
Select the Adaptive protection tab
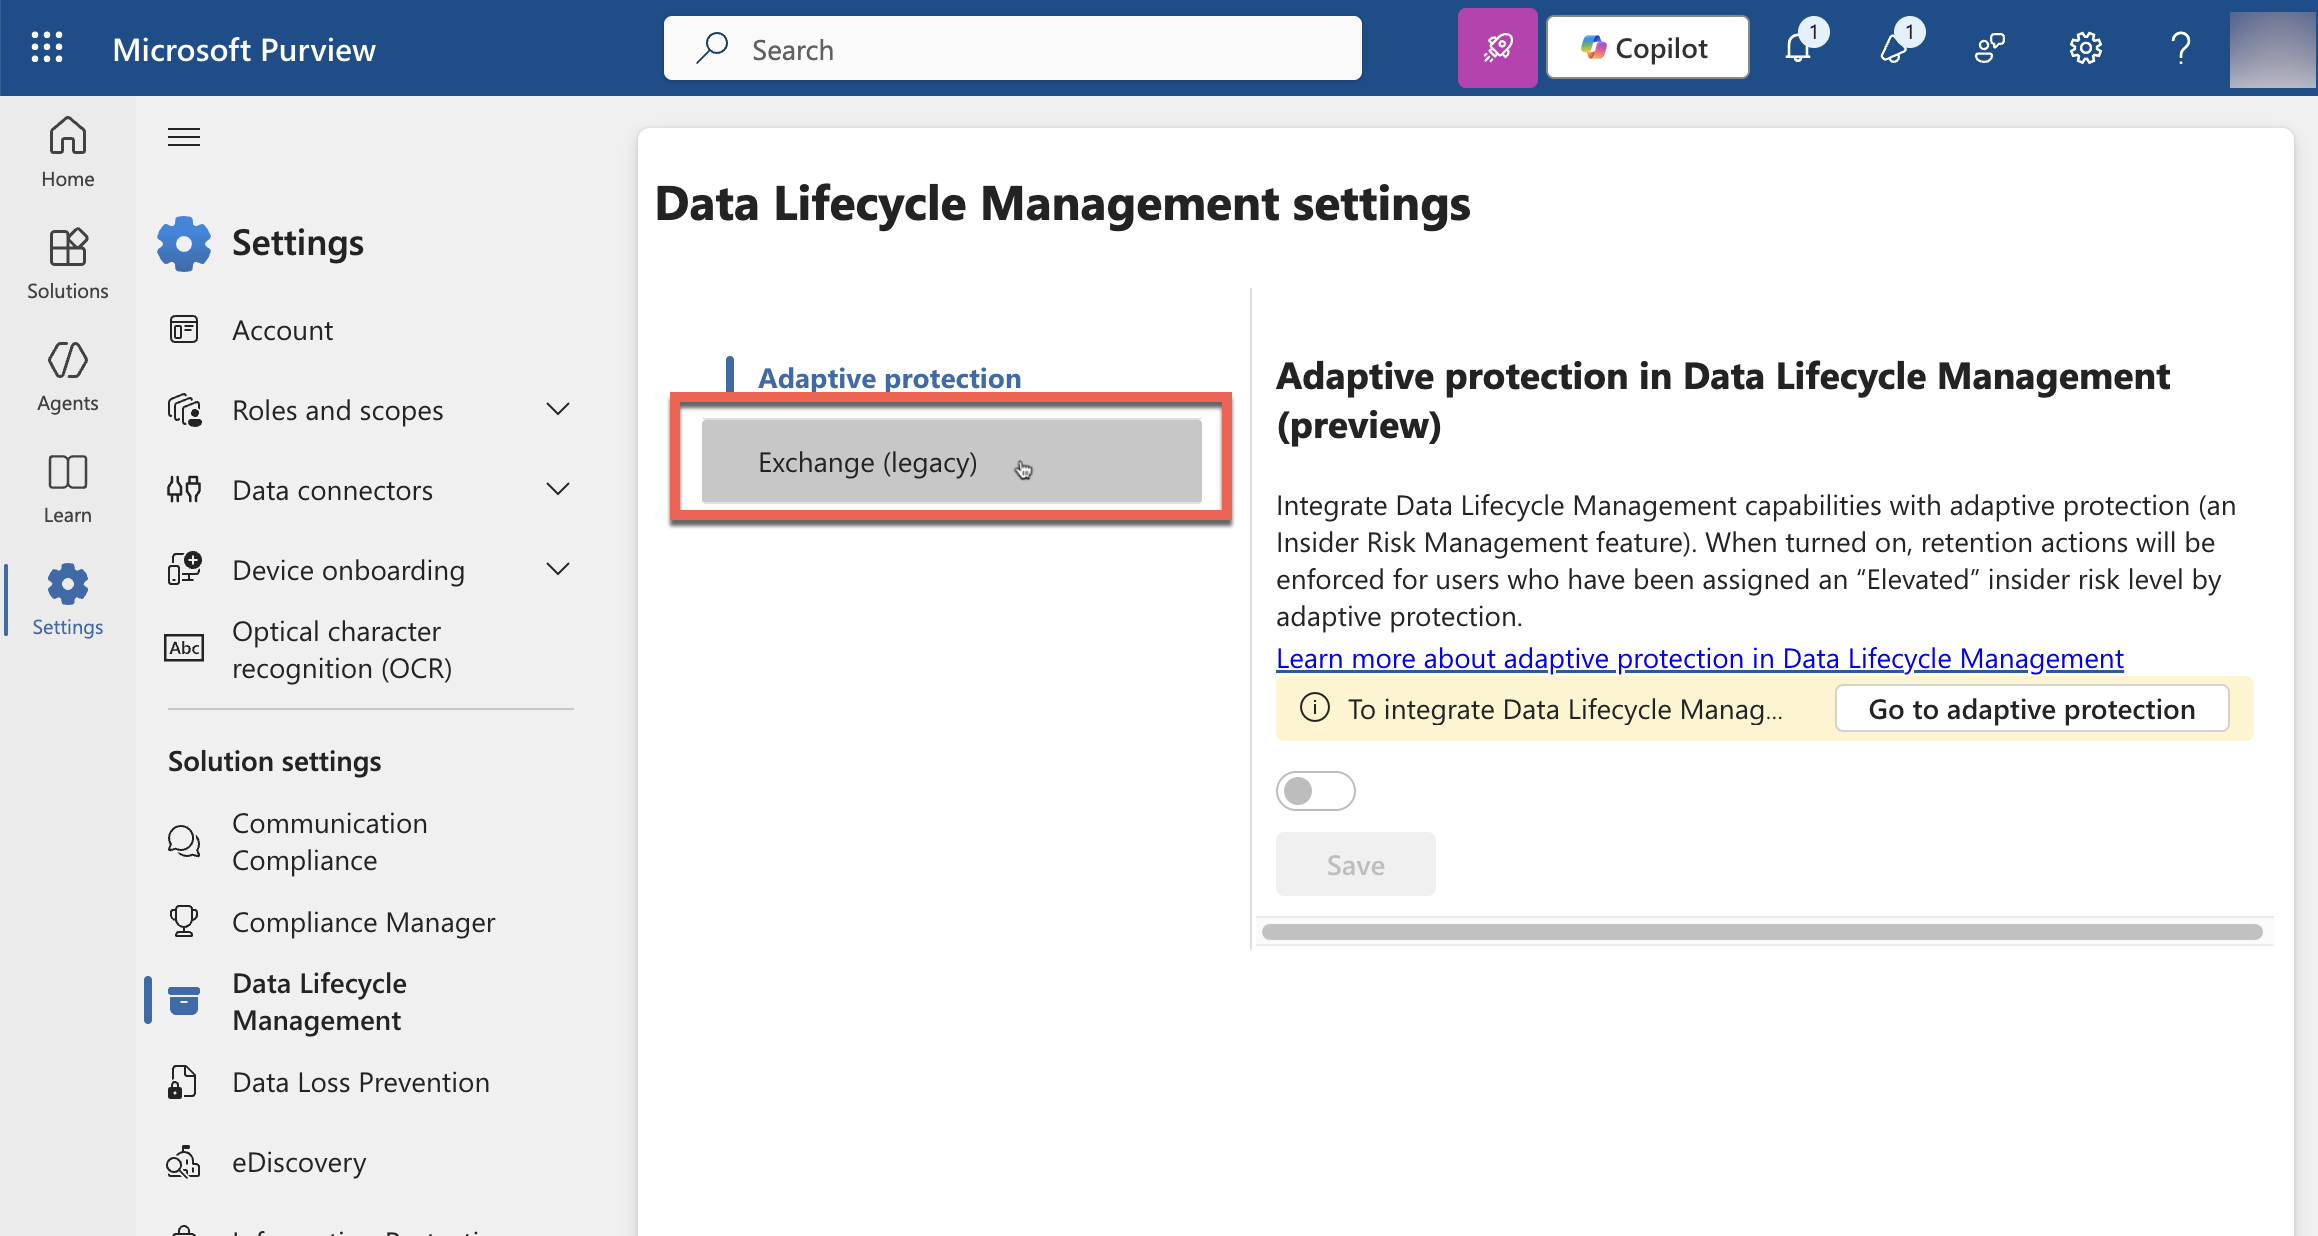point(889,378)
